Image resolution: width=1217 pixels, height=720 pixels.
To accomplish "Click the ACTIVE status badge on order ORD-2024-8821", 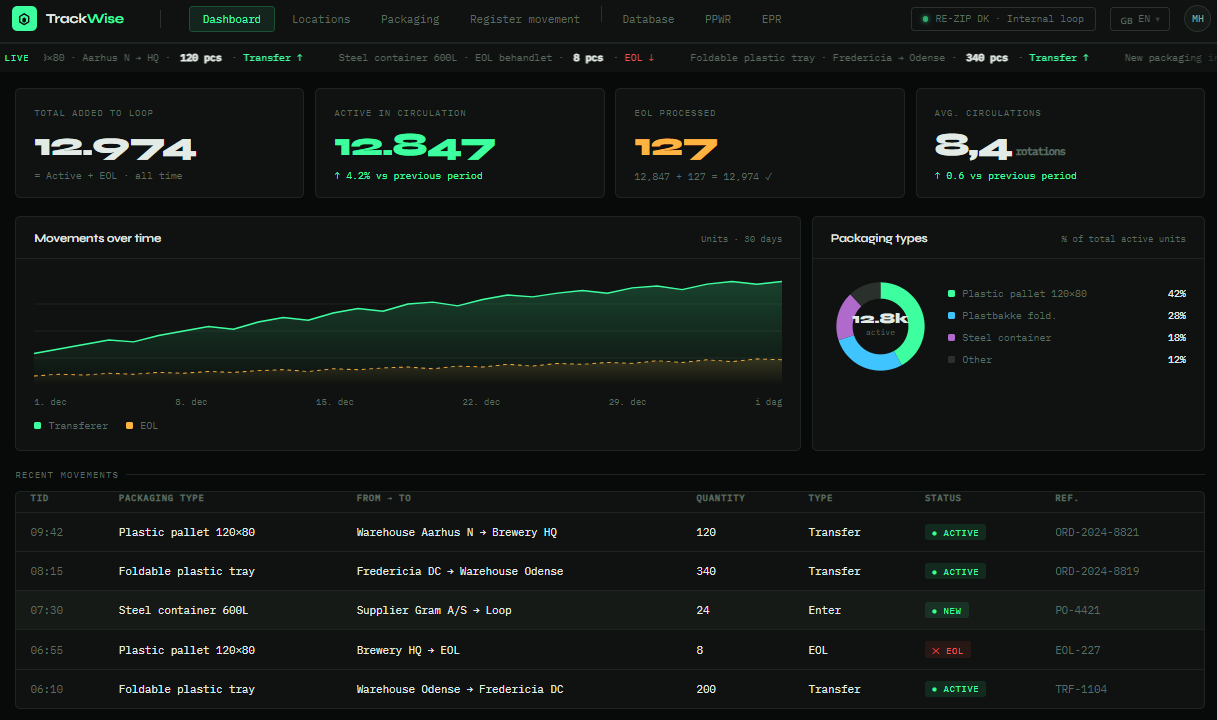I will point(955,532).
